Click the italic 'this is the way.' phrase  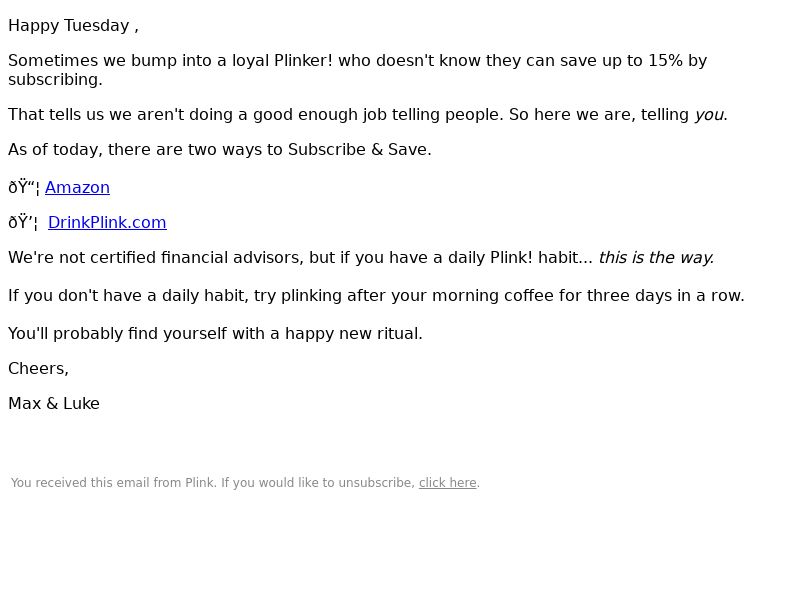656,258
